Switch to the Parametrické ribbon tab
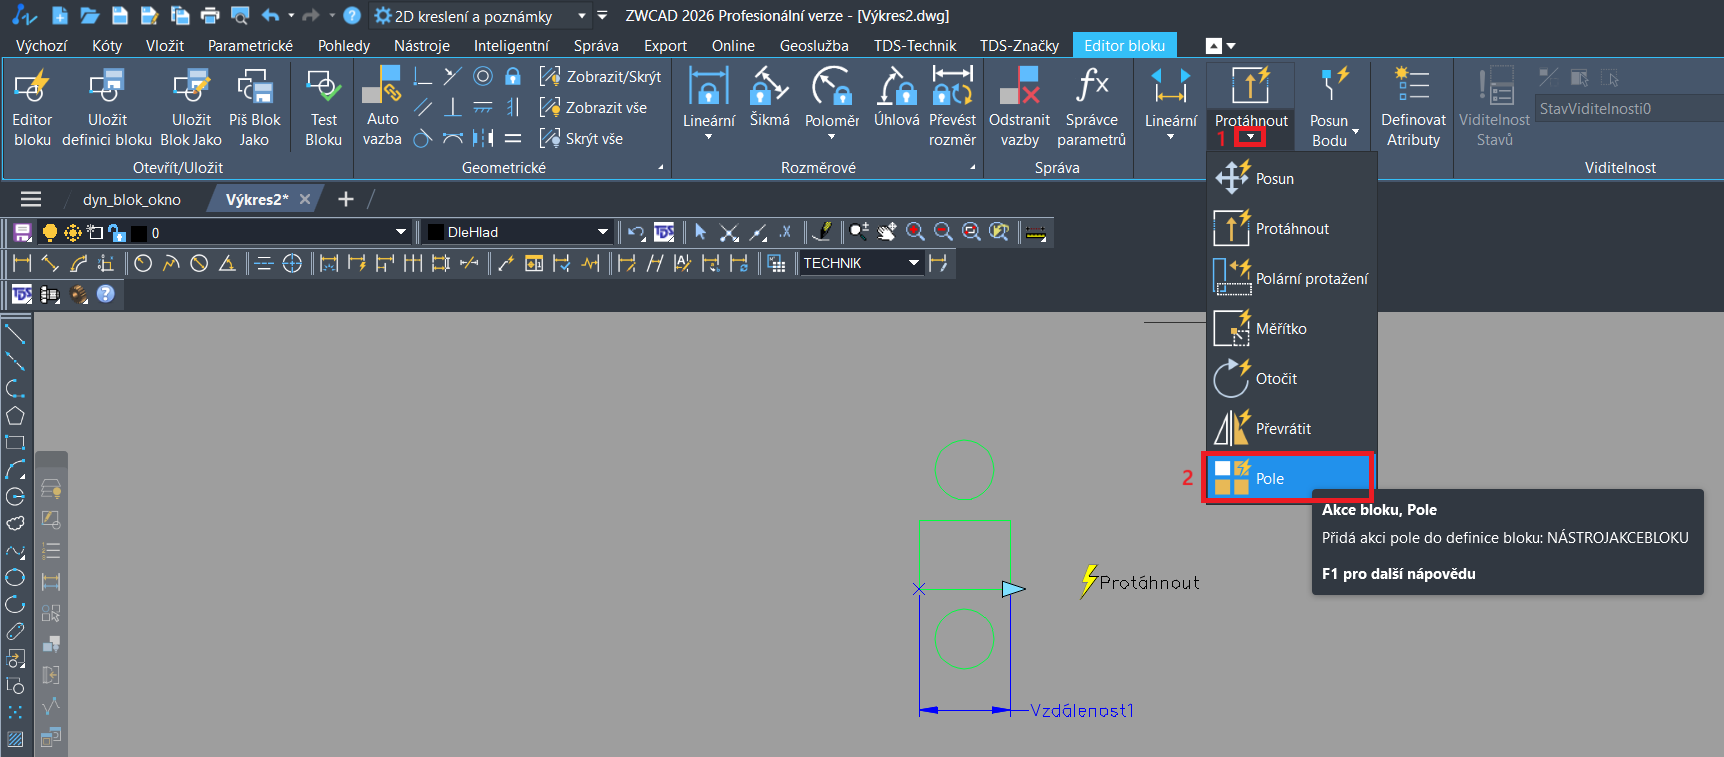The image size is (1724, 757). tap(250, 46)
